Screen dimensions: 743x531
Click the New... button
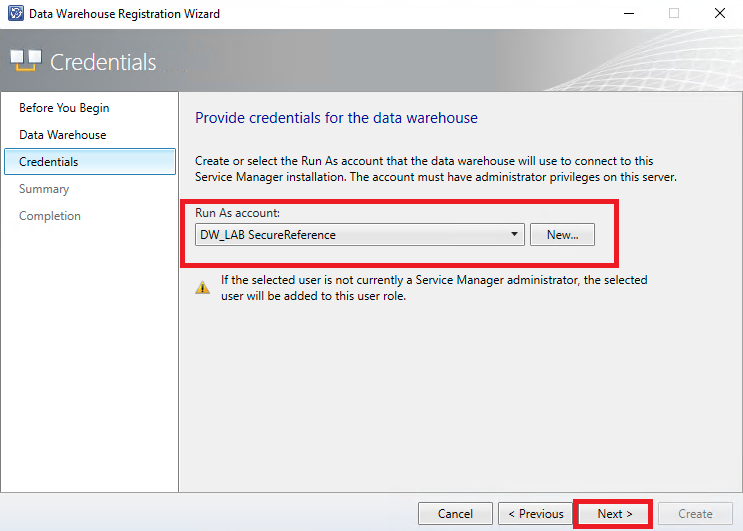562,235
